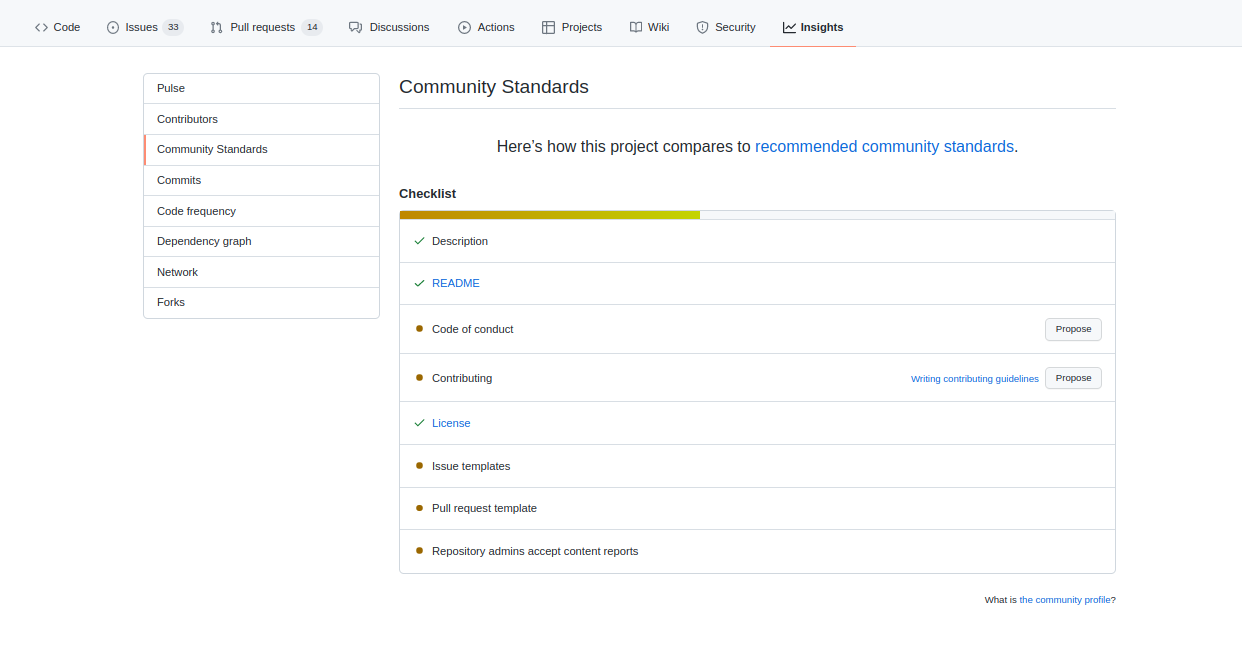1242x652 pixels.
Task: Click the Projects table icon
Action: pyautogui.click(x=548, y=27)
